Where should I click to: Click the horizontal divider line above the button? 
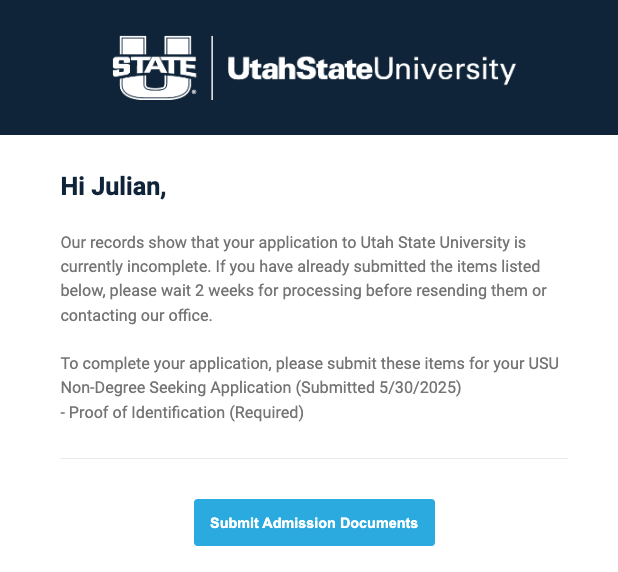(x=314, y=458)
